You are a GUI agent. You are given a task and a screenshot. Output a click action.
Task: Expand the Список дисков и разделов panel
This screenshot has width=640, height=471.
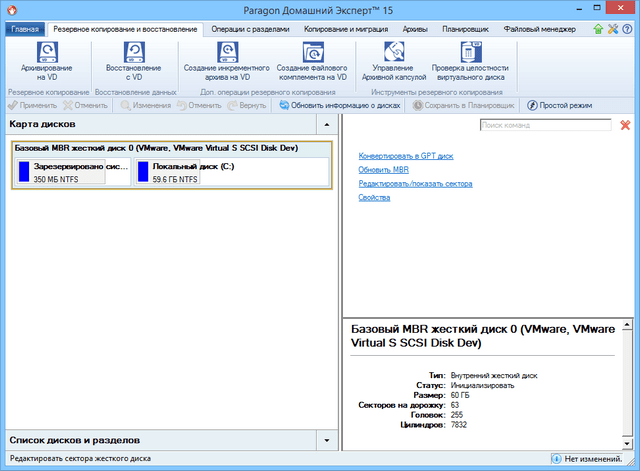click(324, 440)
